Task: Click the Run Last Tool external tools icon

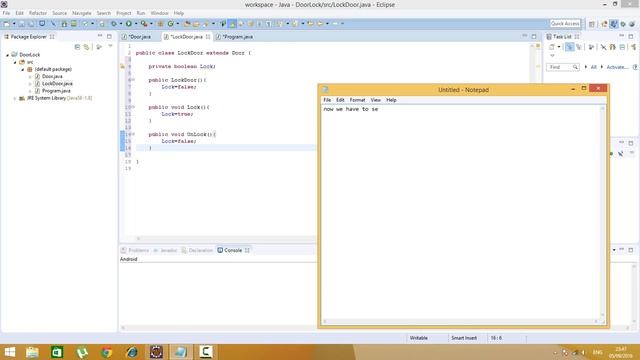Action: [144, 24]
